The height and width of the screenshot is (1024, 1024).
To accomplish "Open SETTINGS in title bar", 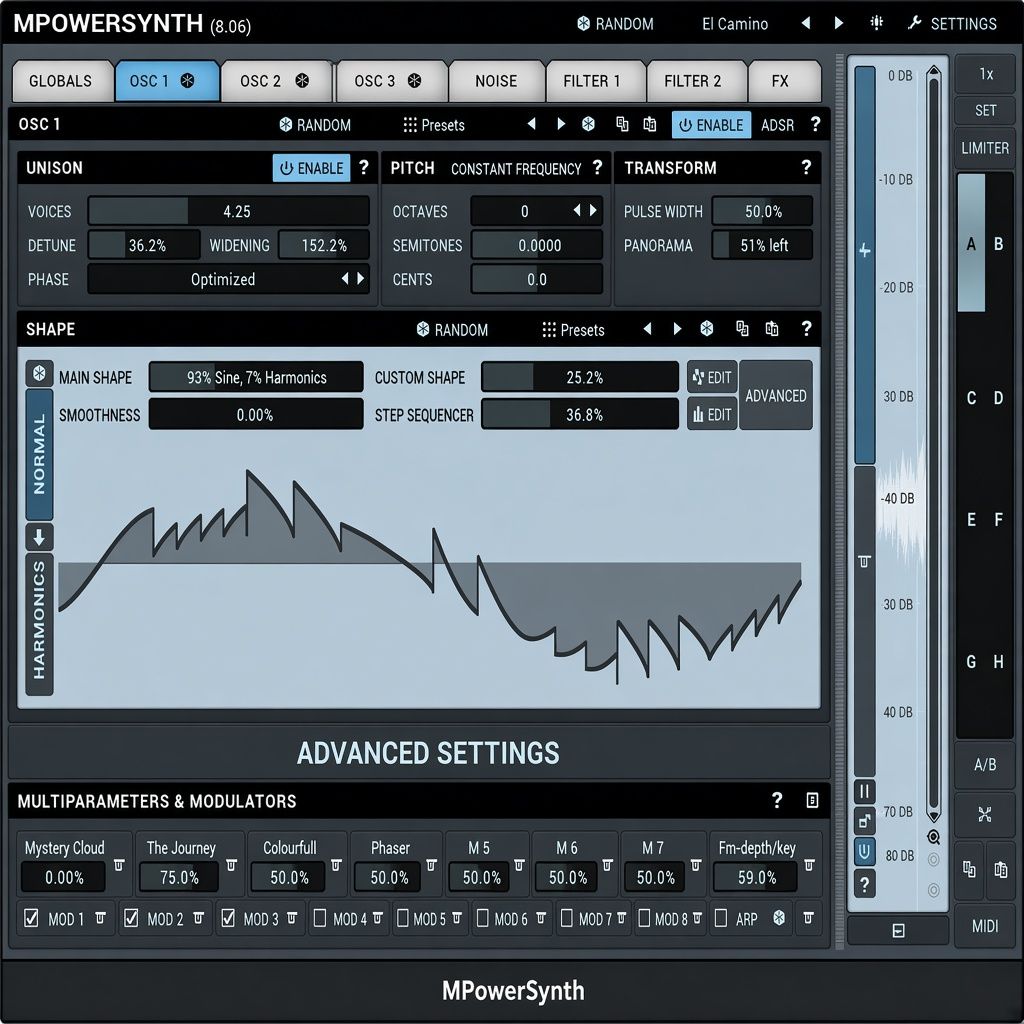I will click(x=952, y=24).
